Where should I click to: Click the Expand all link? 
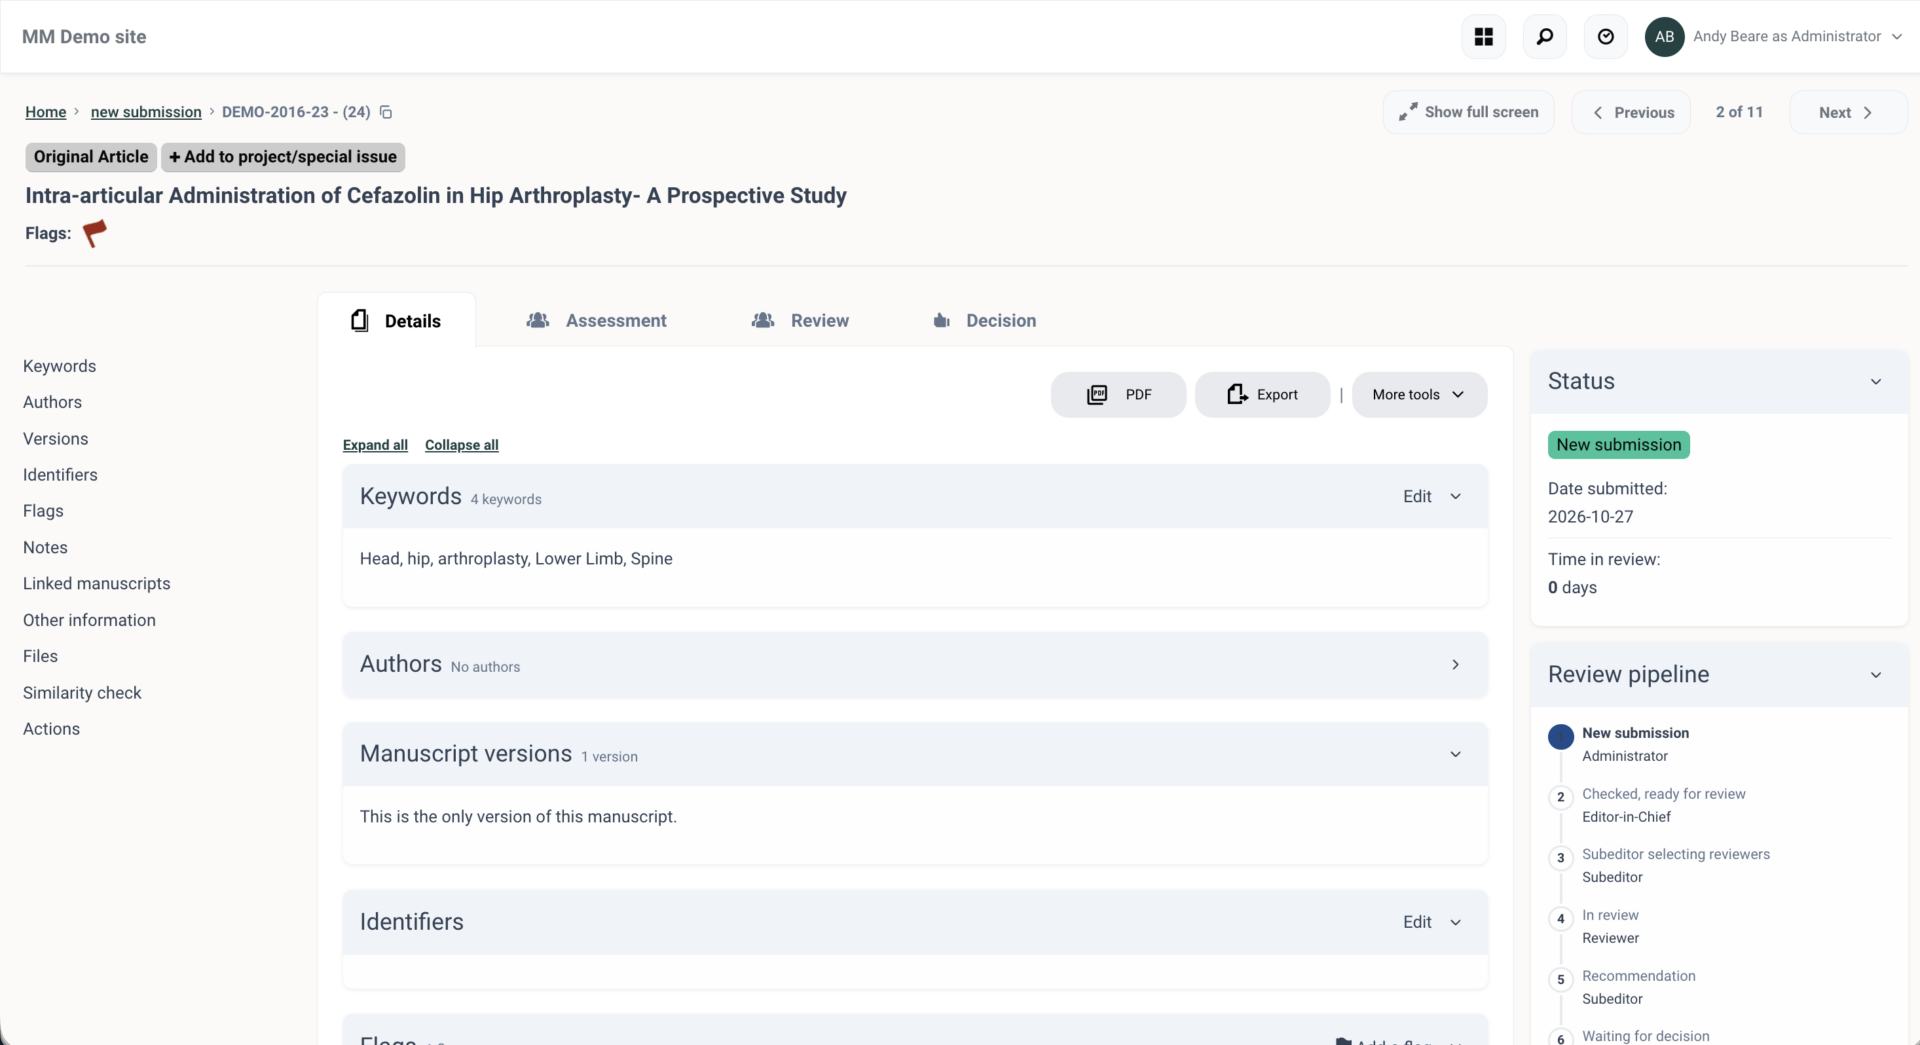point(375,445)
